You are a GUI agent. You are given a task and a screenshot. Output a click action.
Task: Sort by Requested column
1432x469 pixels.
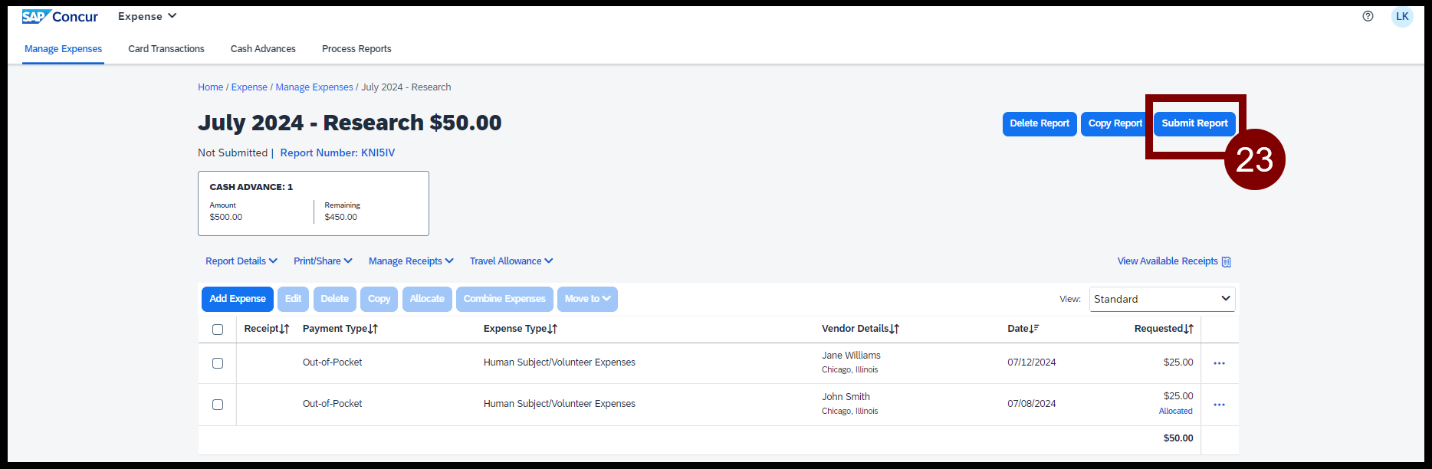coord(1163,329)
